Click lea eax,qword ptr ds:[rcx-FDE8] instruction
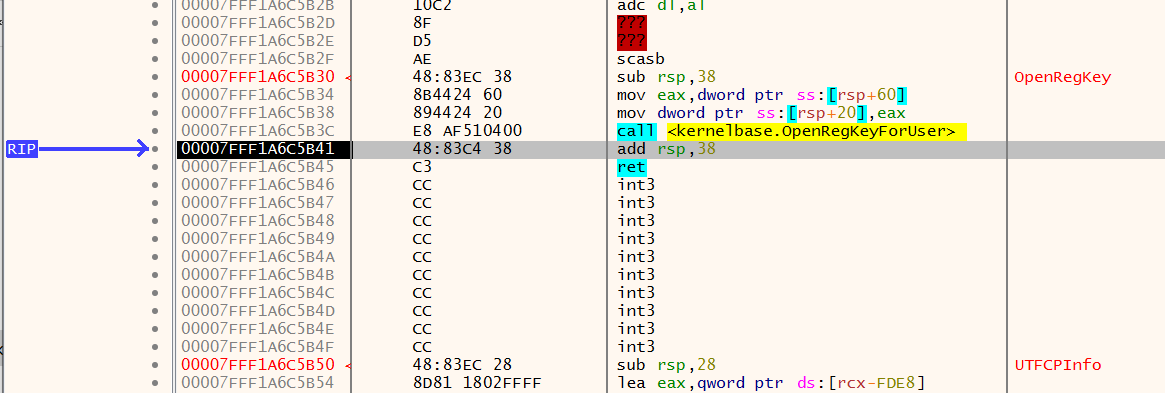 coord(771,383)
